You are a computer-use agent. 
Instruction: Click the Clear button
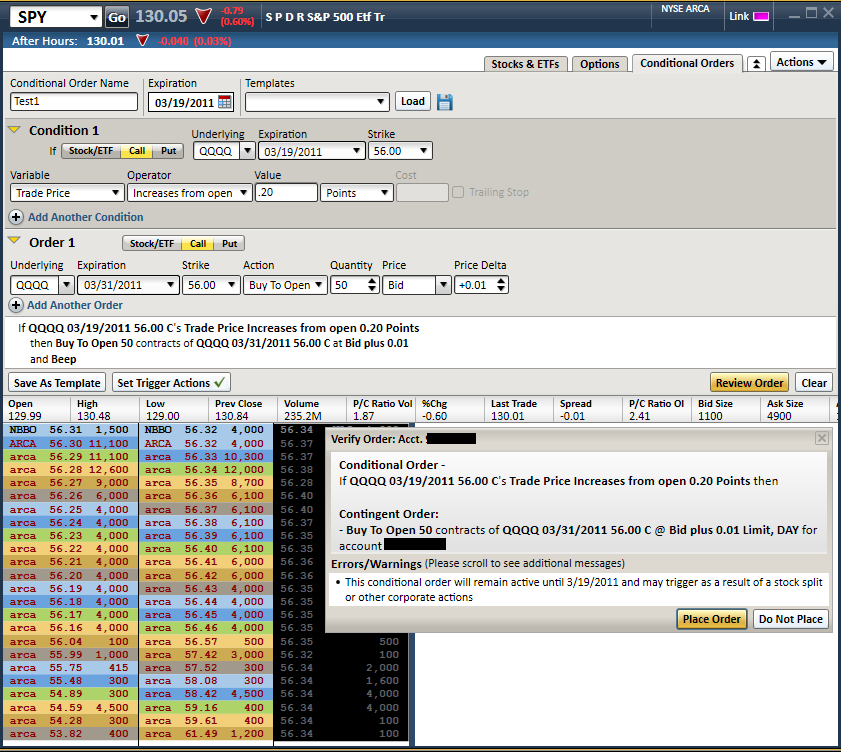coord(814,383)
